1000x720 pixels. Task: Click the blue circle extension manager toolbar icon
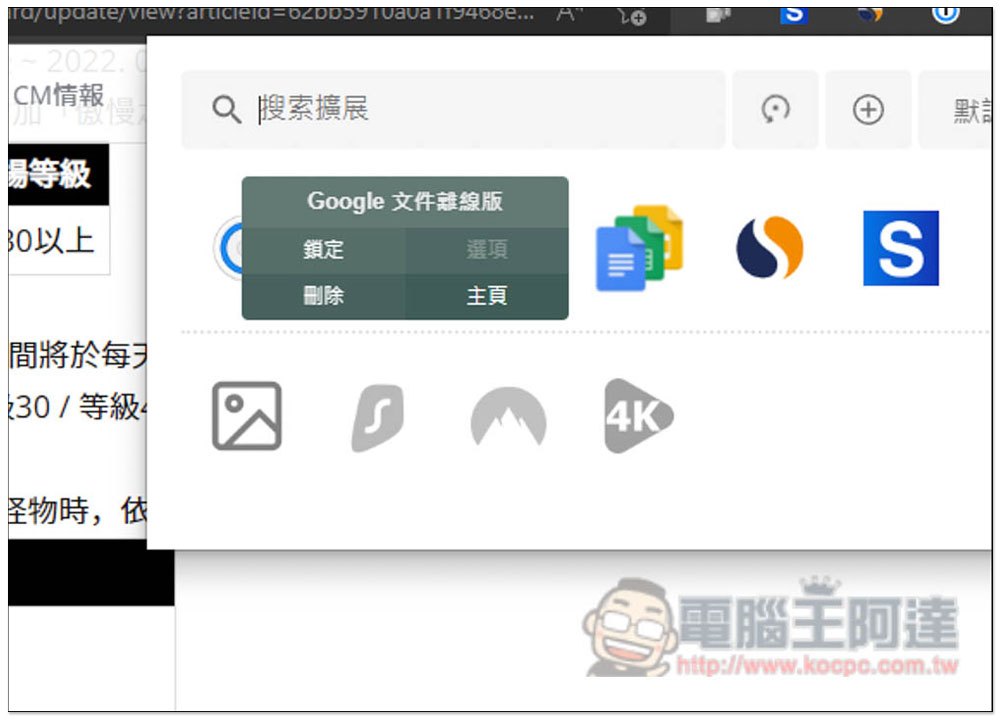point(945,14)
